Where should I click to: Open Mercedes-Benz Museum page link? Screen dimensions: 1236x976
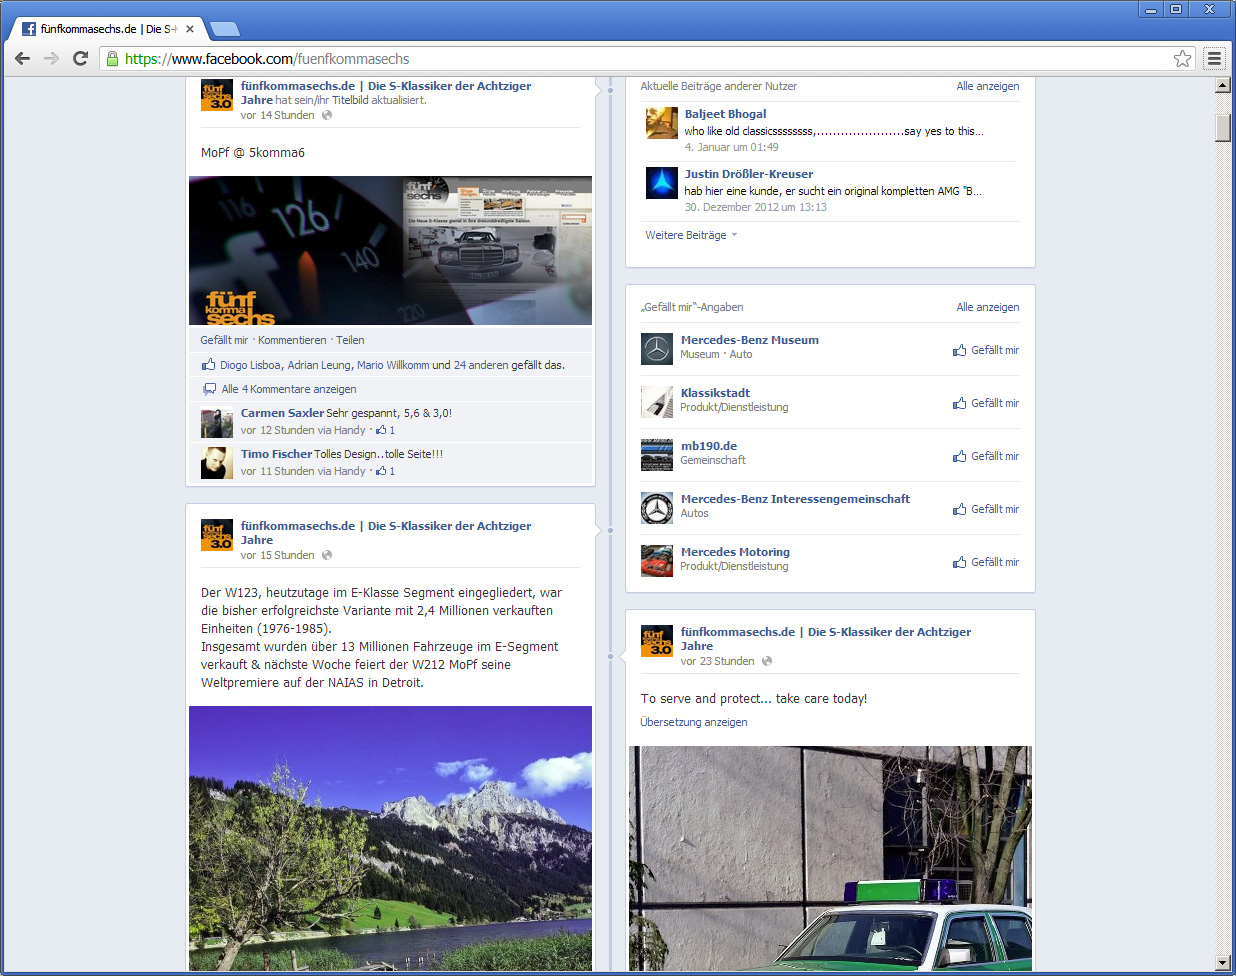[750, 340]
